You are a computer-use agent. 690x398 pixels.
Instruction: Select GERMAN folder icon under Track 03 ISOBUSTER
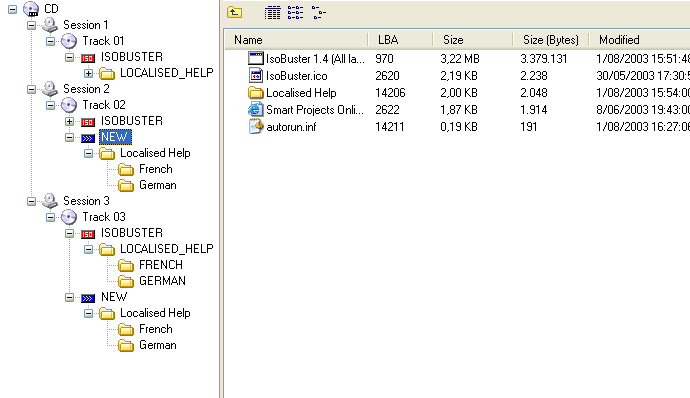[x=126, y=281]
